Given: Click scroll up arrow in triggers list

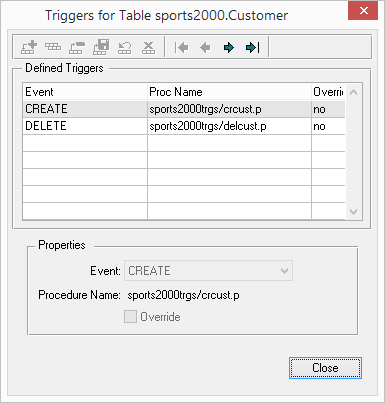Looking at the screenshot, I should pyautogui.click(x=354, y=92).
